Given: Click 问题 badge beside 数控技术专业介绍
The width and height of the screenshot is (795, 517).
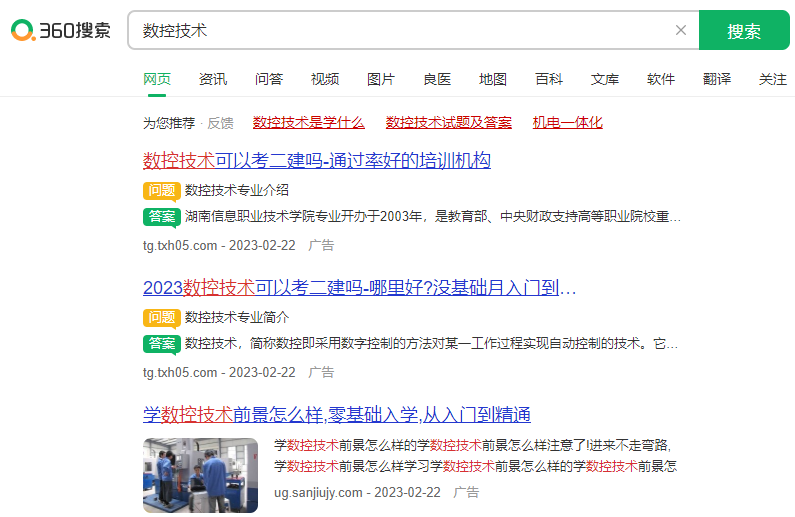Looking at the screenshot, I should click(x=162, y=191).
